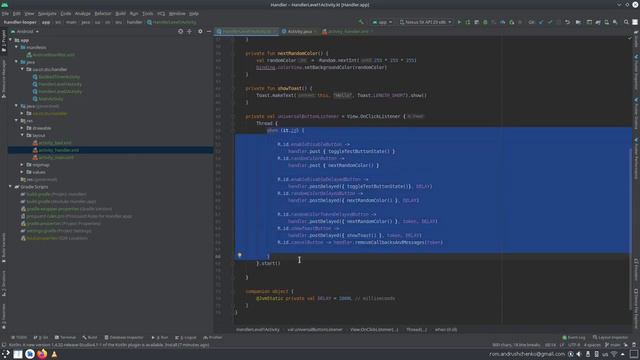This screenshot has width=640, height=360.
Task: Open the Build tool window
Action: [x=90, y=338]
